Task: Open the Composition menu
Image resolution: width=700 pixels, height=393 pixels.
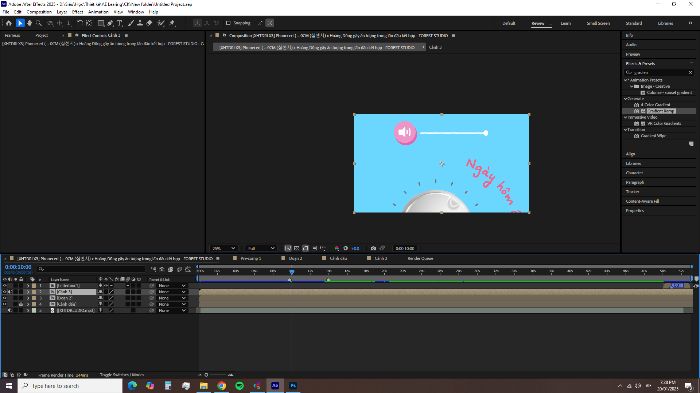Action: tap(39, 12)
